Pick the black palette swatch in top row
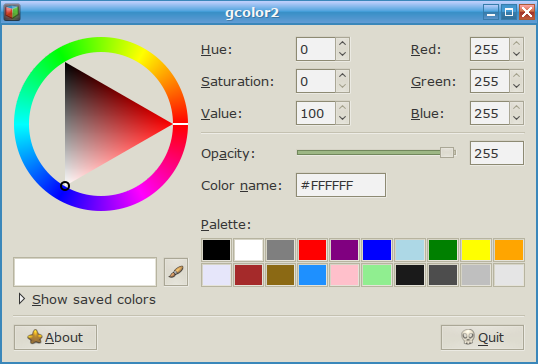 (216, 250)
